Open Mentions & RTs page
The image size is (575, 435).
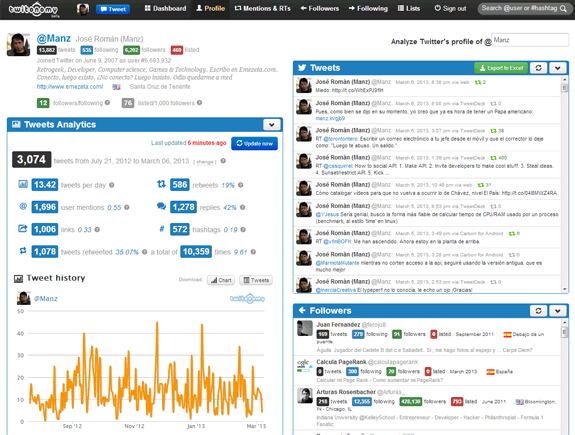[x=263, y=8]
